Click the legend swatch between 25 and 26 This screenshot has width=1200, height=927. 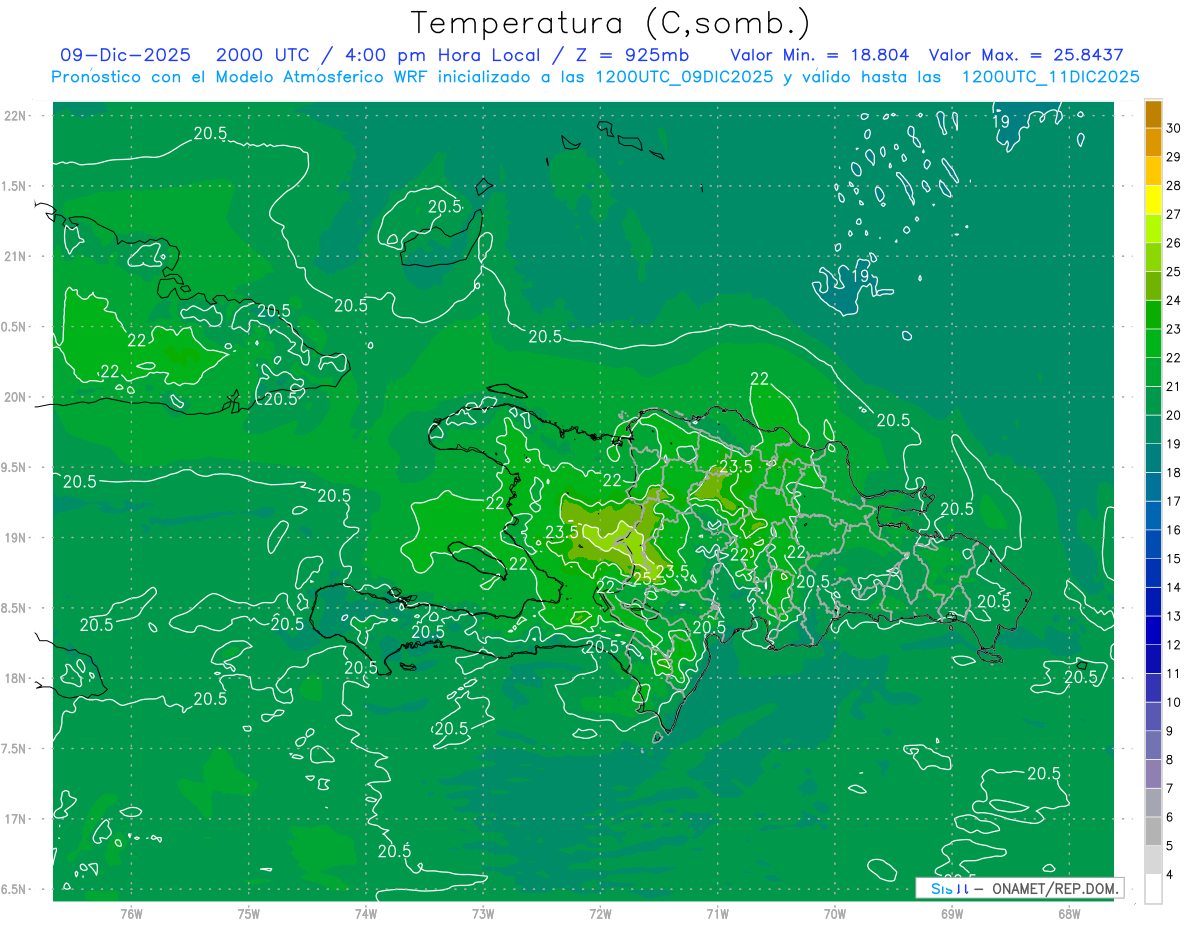(x=1153, y=258)
